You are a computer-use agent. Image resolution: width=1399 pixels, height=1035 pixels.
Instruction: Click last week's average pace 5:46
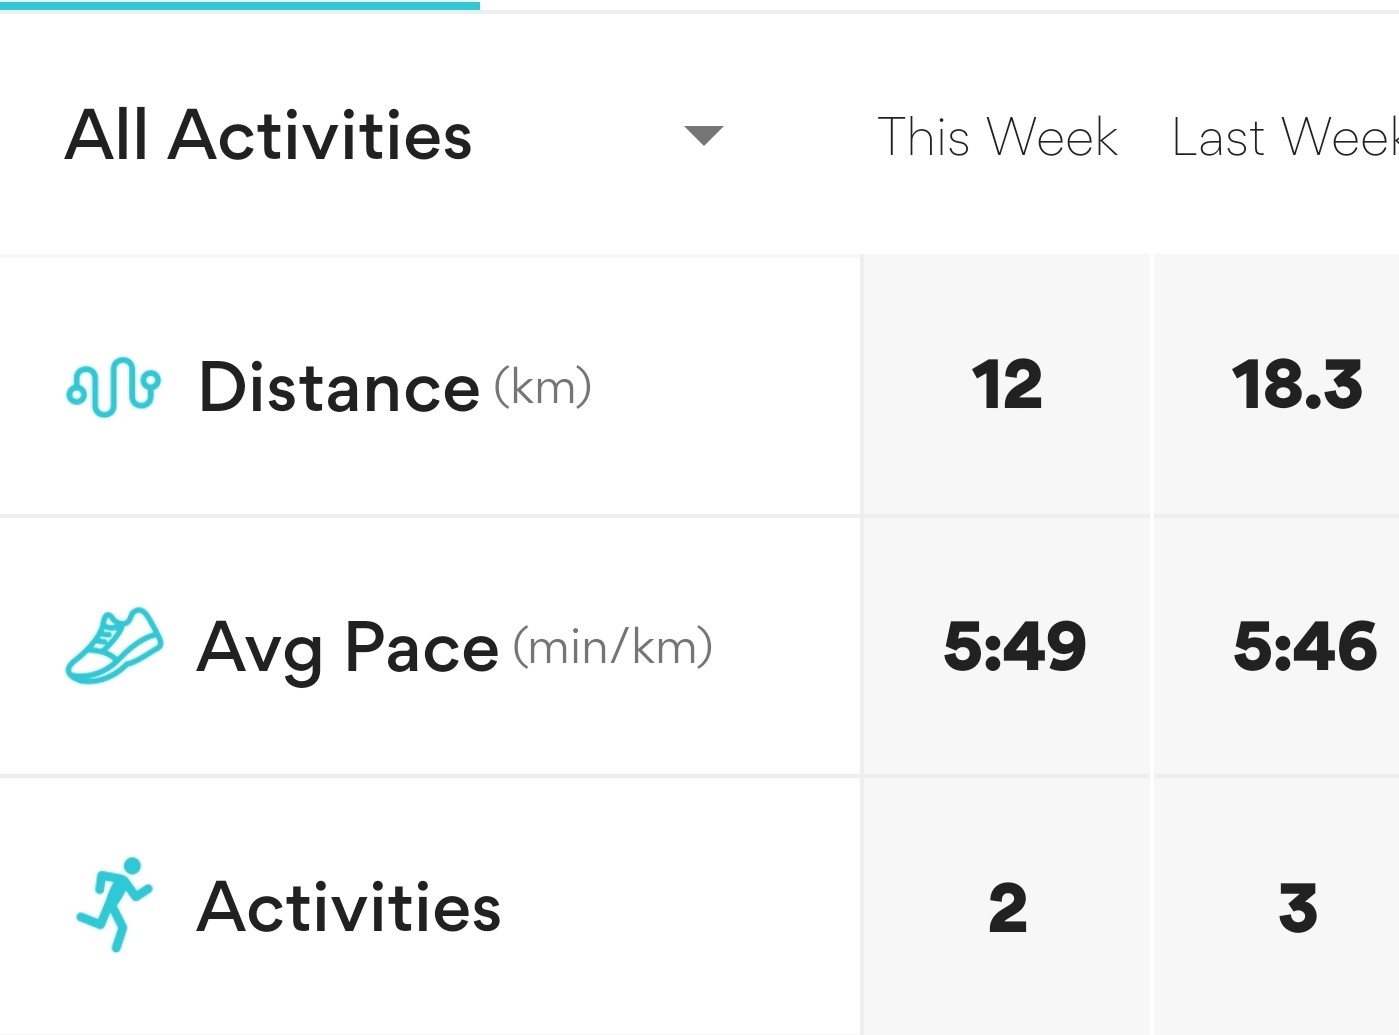click(1305, 645)
